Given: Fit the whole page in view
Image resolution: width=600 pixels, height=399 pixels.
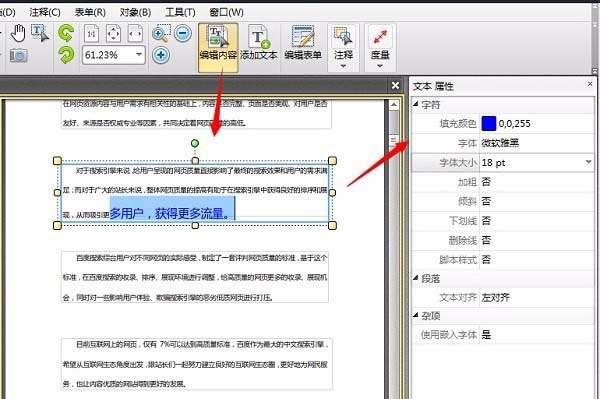Looking at the screenshot, I should coord(113,34).
